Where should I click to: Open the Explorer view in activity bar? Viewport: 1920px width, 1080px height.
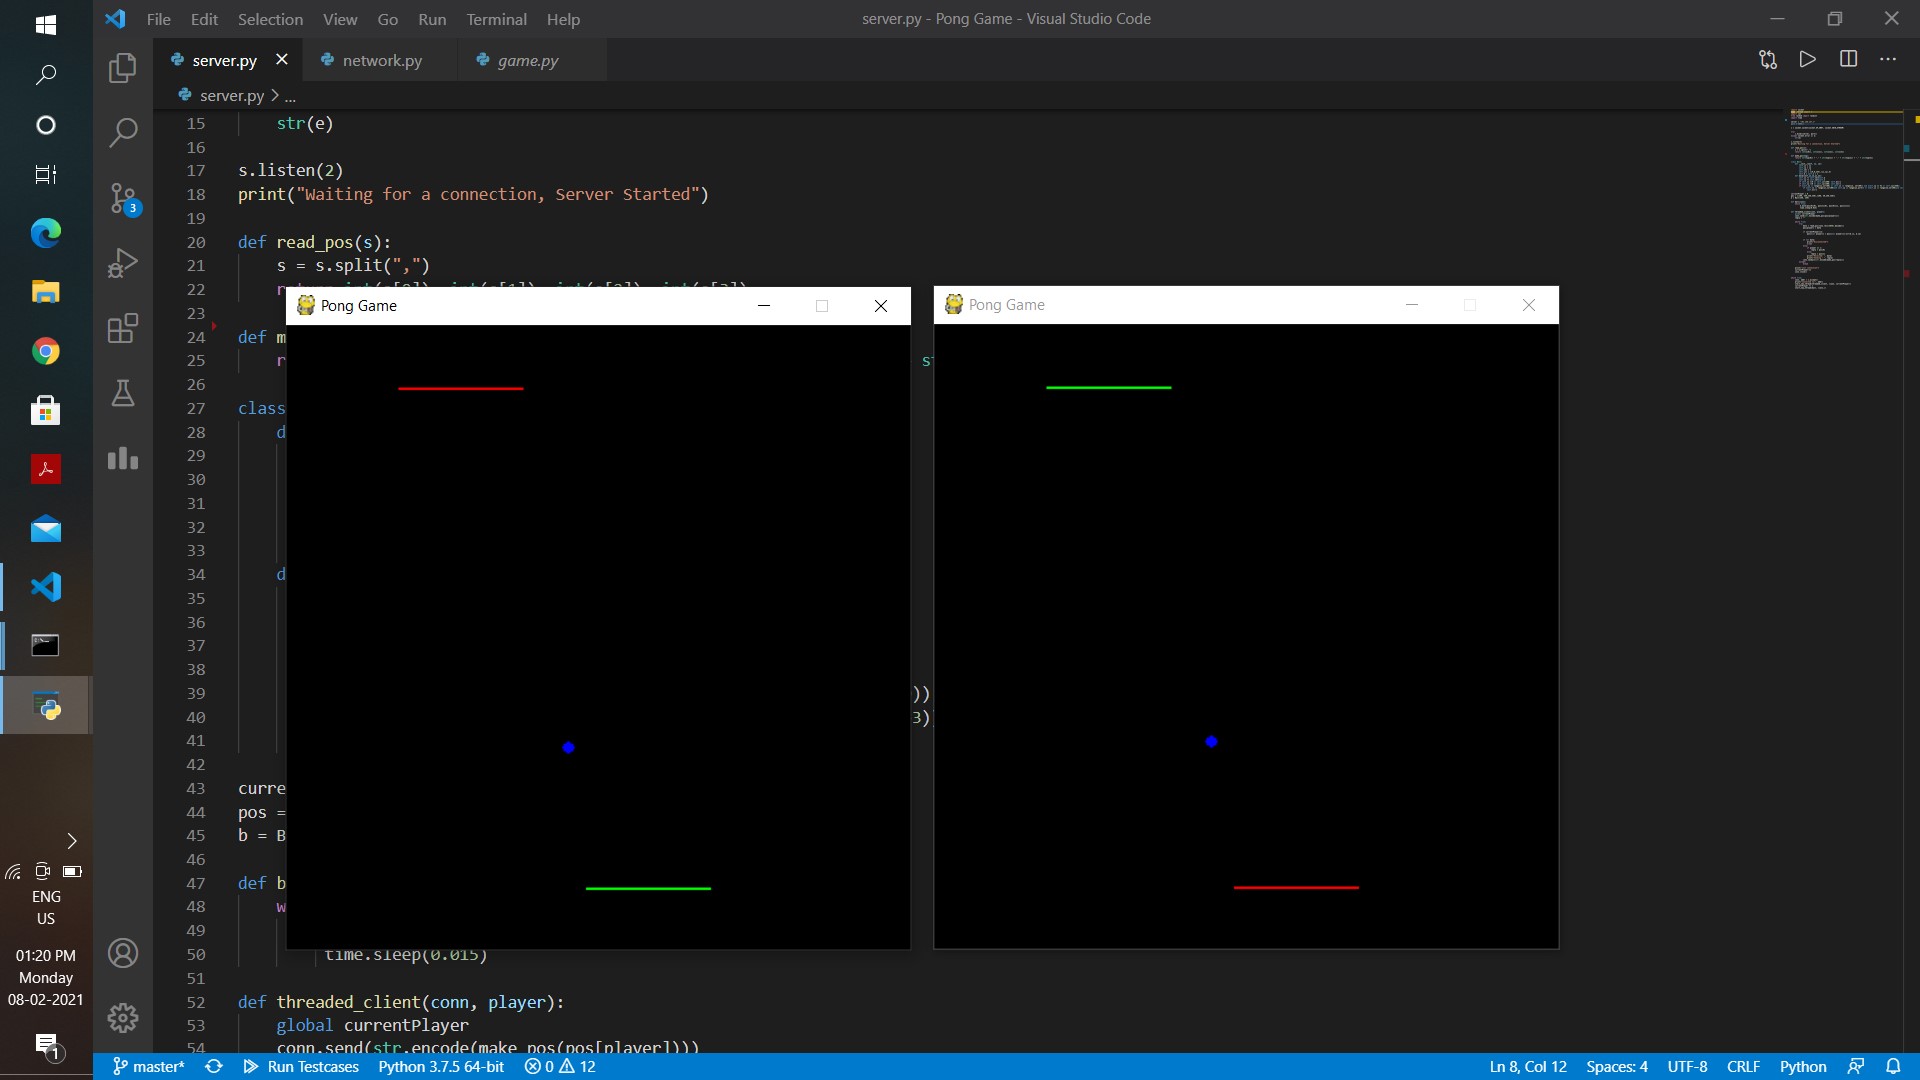pyautogui.click(x=123, y=68)
